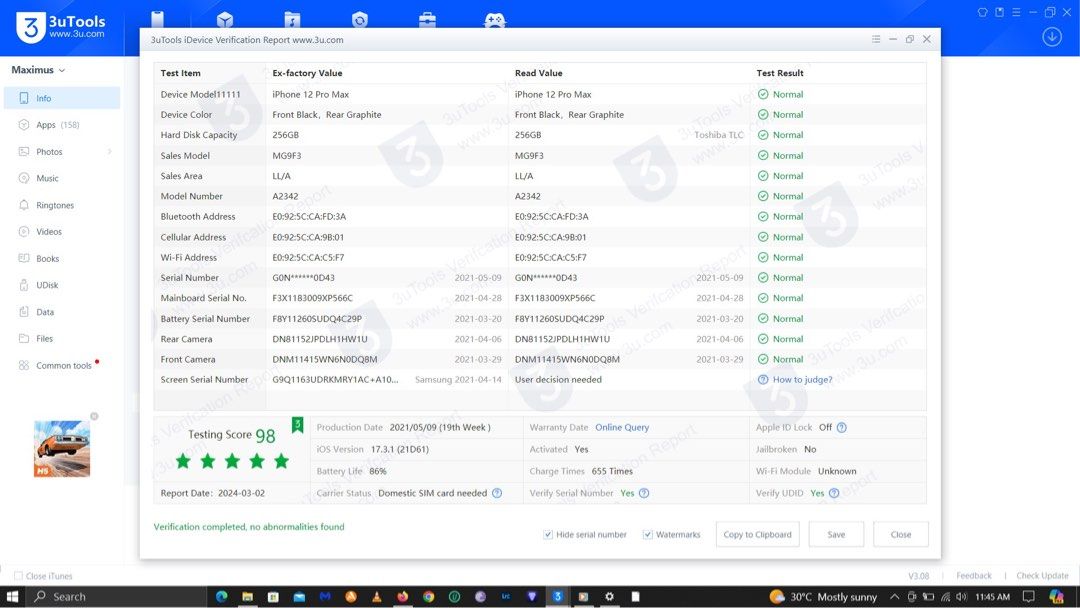Viewport: 1080px width, 608px height.
Task: Click Copy to Clipboard button
Action: pyautogui.click(x=757, y=534)
